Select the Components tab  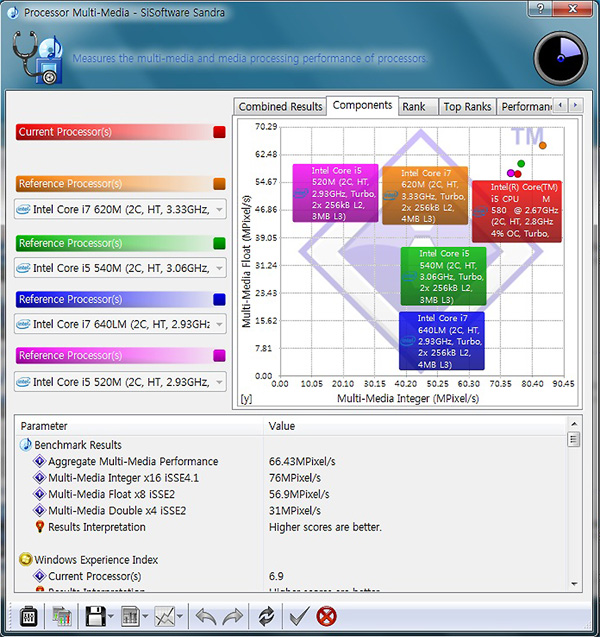pos(362,105)
